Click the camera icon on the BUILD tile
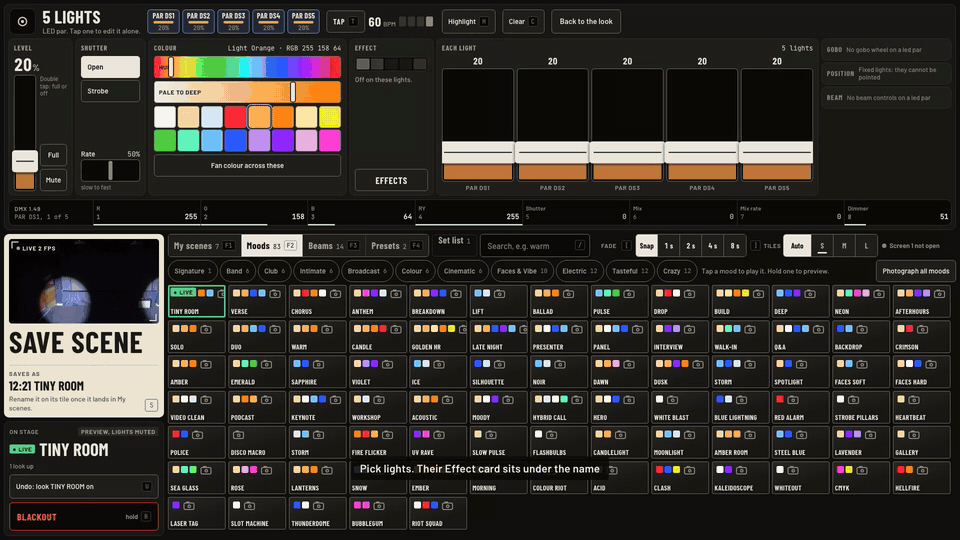This screenshot has height=540, width=960. 758,294
